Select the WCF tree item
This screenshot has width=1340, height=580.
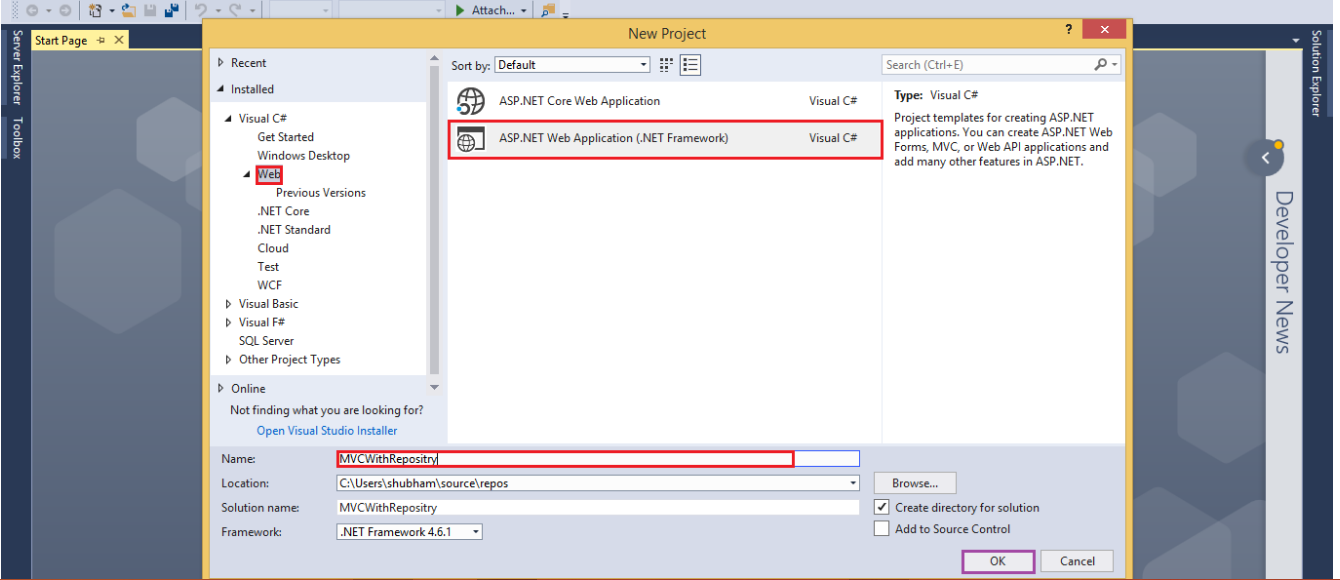point(269,285)
